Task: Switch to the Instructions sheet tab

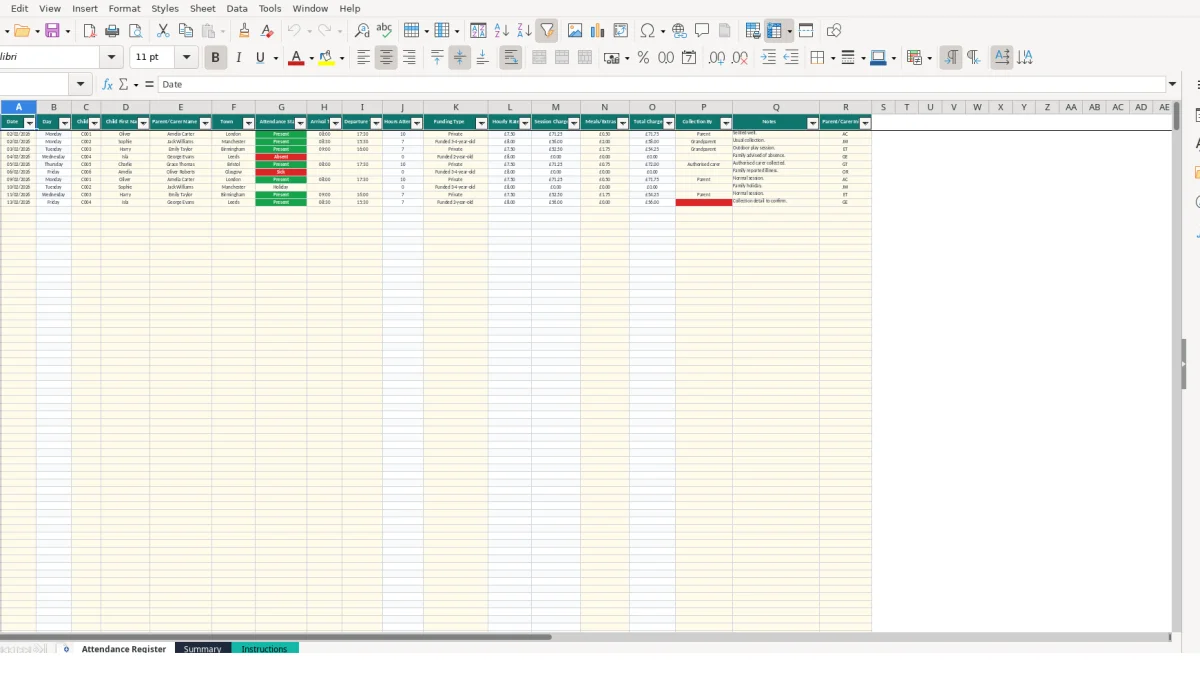Action: (x=264, y=649)
